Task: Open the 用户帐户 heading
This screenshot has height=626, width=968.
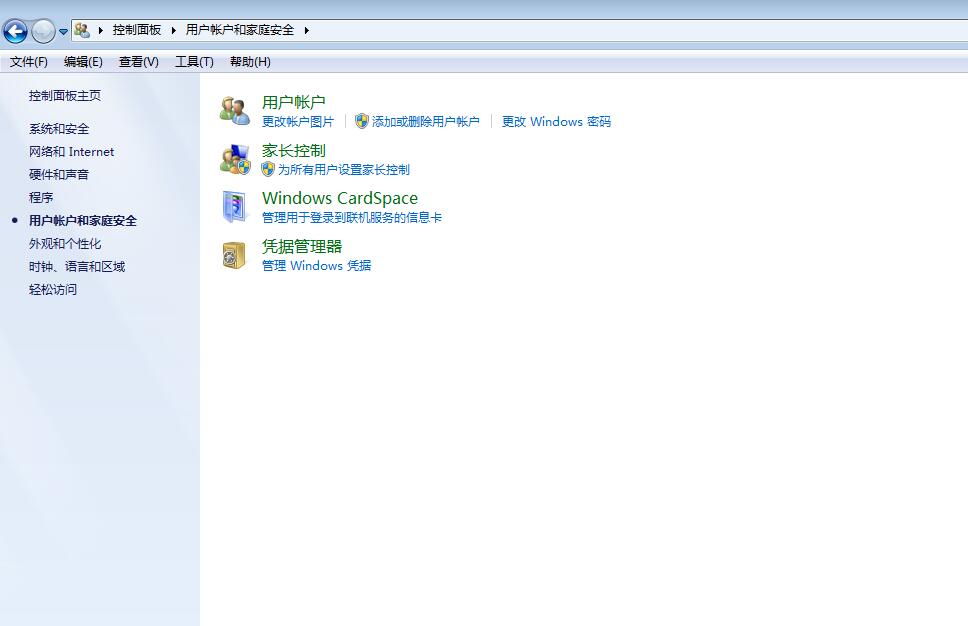Action: coord(293,102)
